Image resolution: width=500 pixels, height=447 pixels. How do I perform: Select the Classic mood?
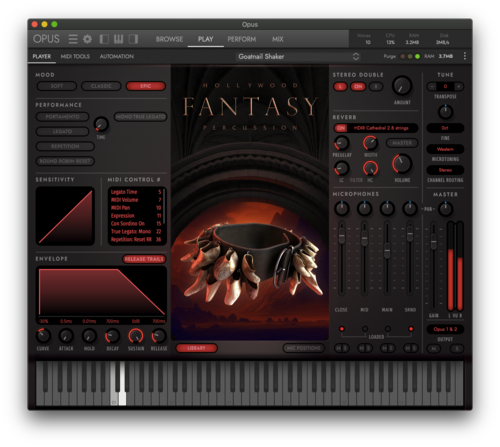(x=101, y=86)
